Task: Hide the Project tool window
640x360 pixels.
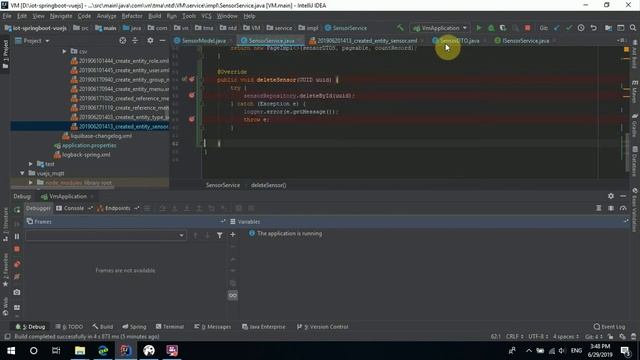Action: pyautogui.click(x=162, y=40)
